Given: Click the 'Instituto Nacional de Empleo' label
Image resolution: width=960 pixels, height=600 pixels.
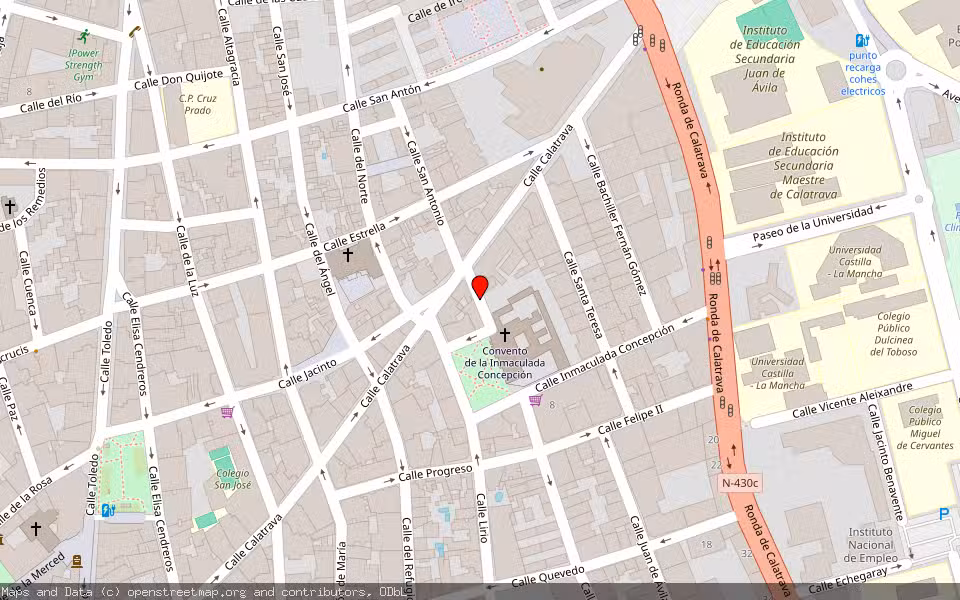Looking at the screenshot, I should click(871, 545).
